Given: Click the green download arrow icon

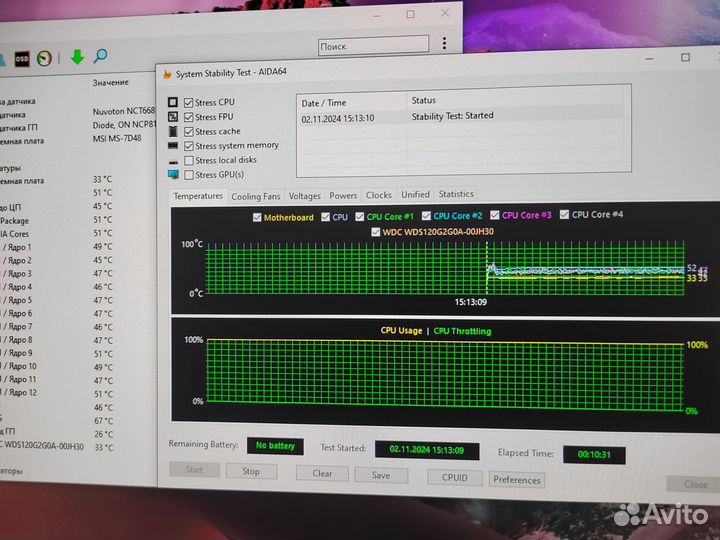Looking at the screenshot, I should [x=77, y=57].
